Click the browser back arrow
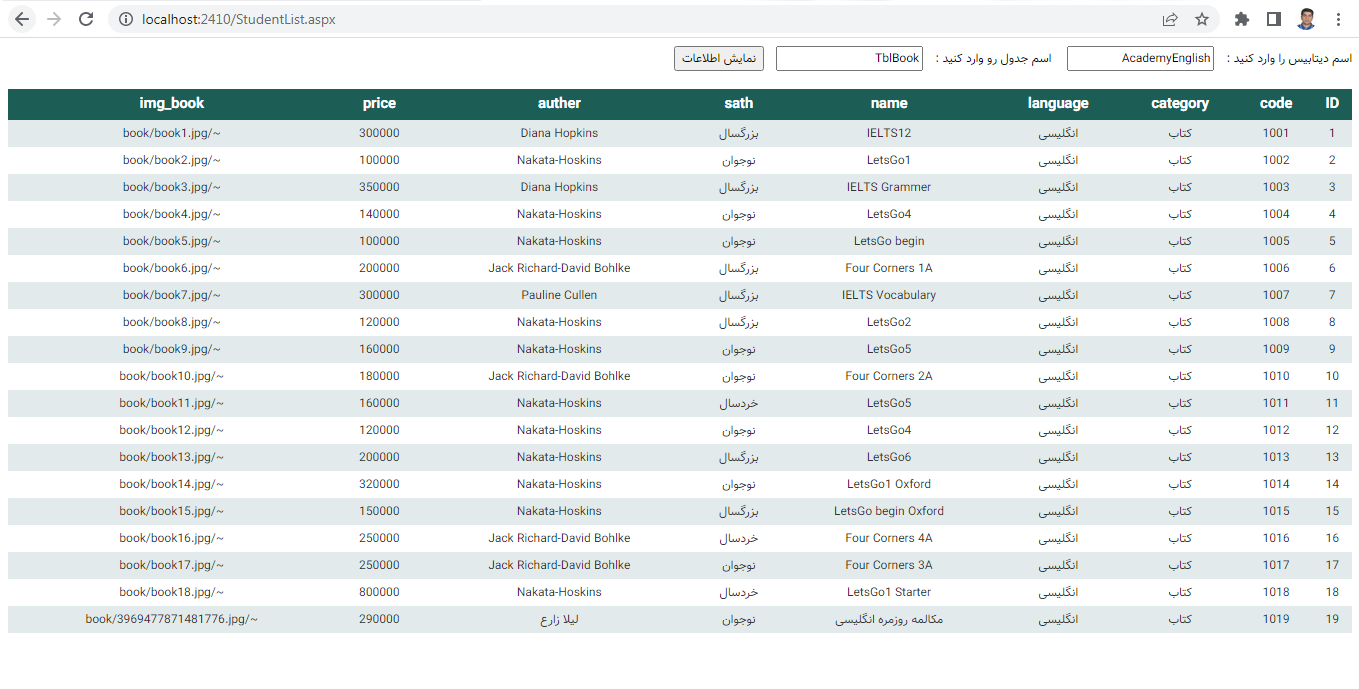Screen dimensions: 1359x689 tap(22, 19)
